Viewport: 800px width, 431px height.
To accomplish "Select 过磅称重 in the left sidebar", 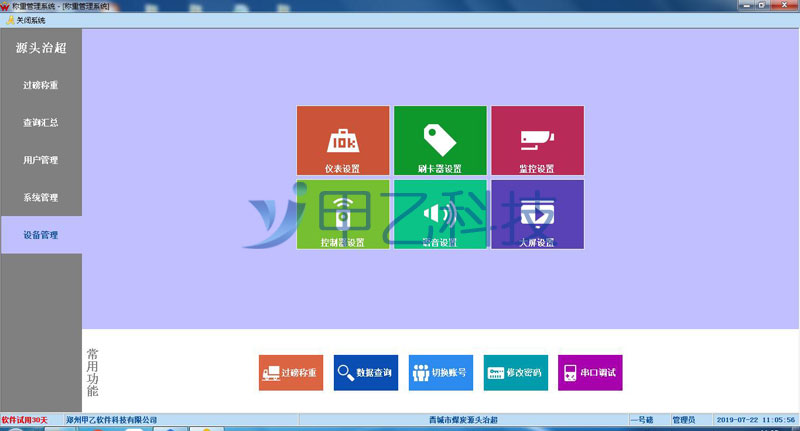I will pos(41,85).
